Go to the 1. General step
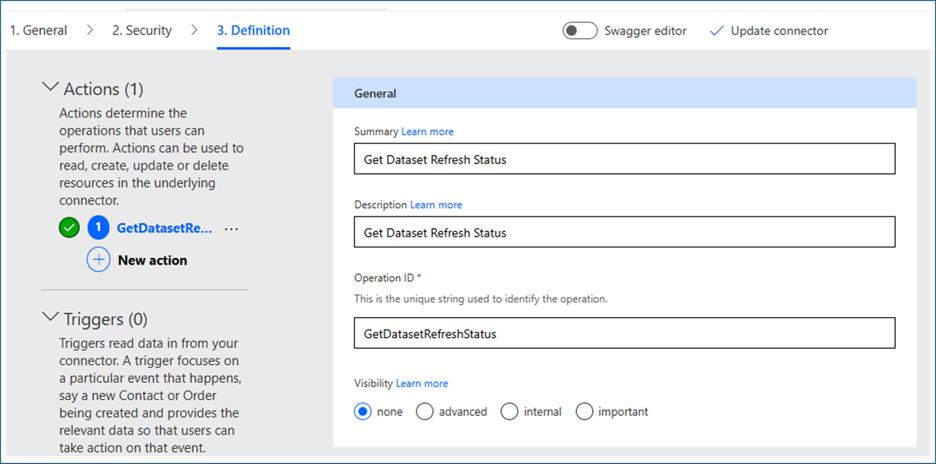This screenshot has height=464, width=936. 38,30
